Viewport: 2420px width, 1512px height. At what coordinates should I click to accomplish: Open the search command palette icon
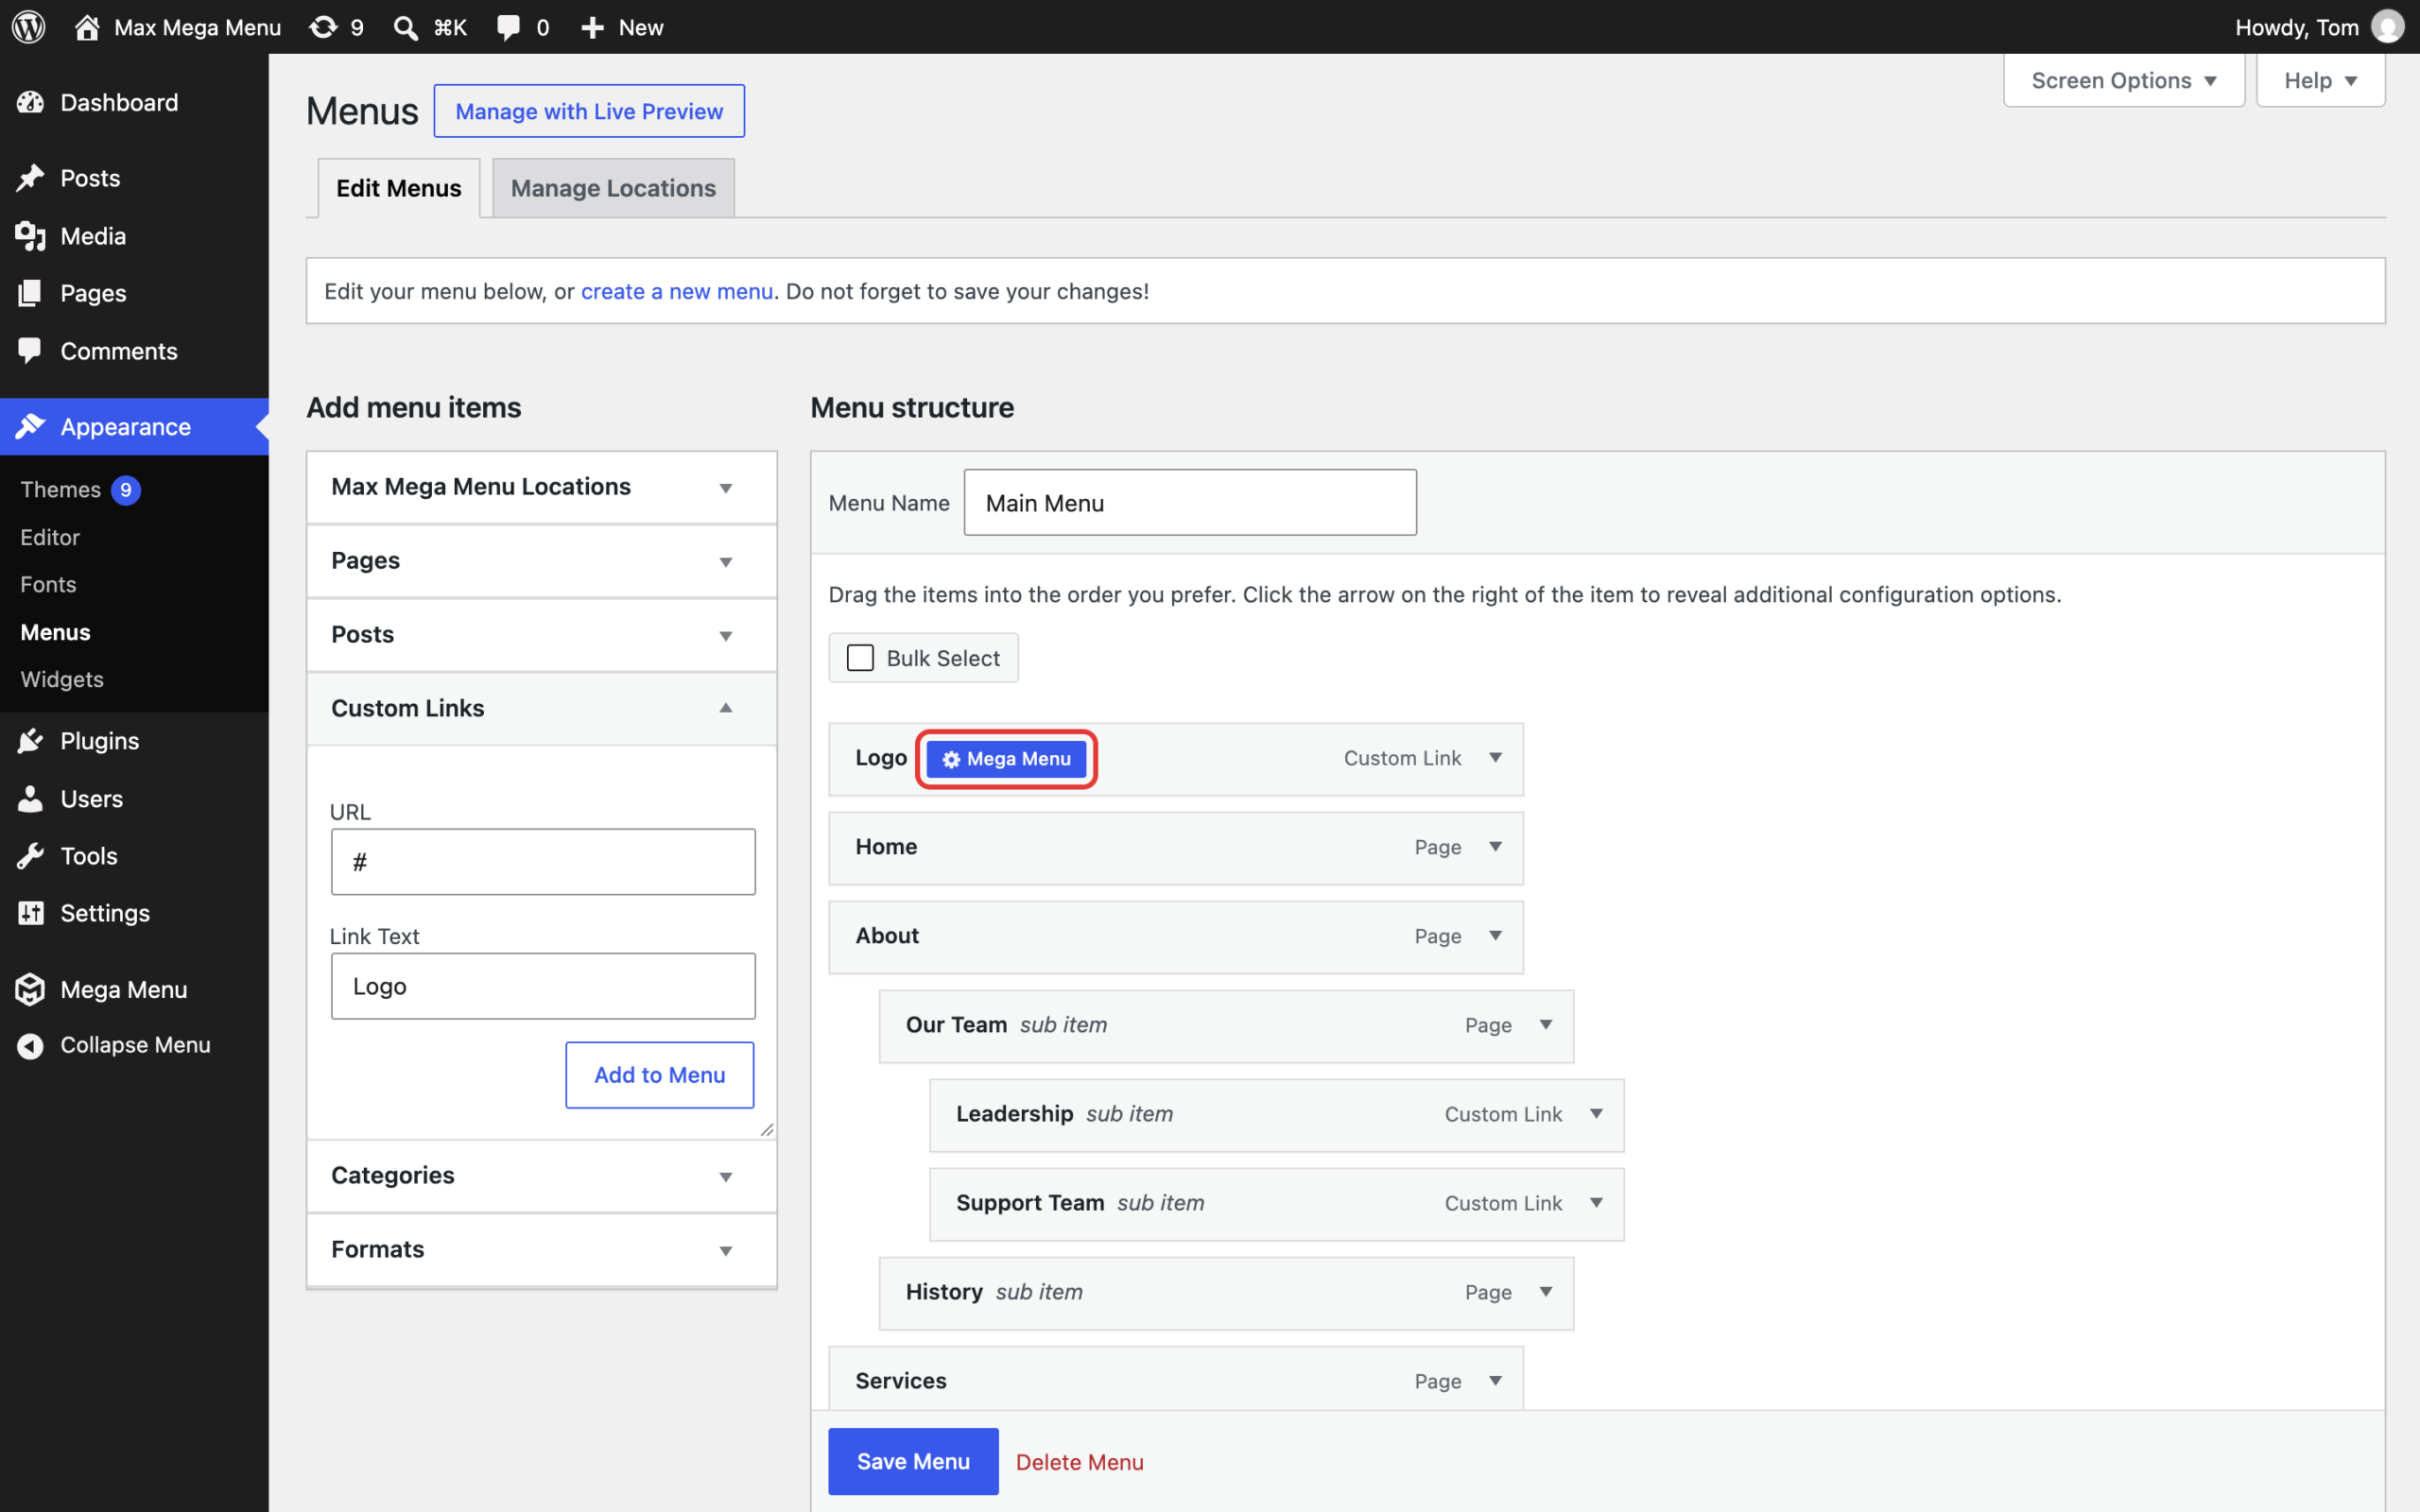pos(405,27)
